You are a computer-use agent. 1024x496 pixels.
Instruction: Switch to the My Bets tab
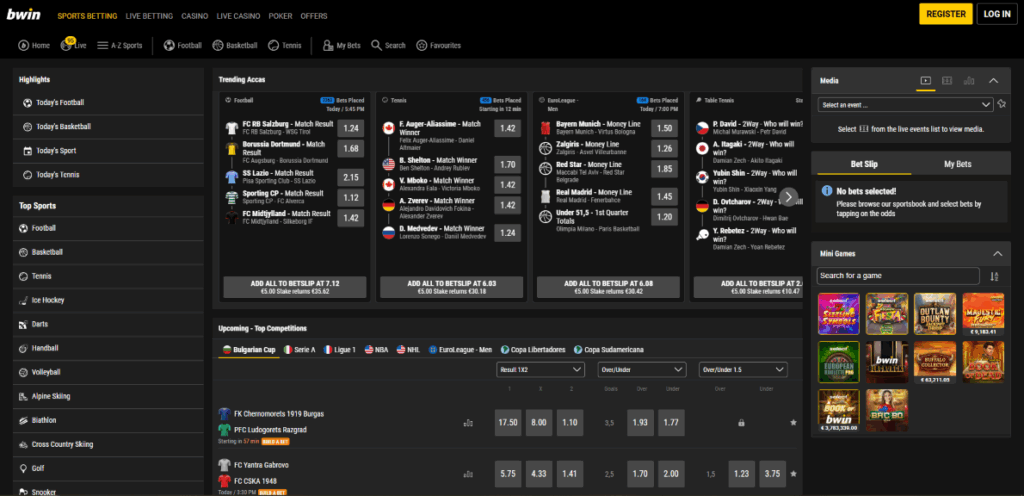(x=957, y=163)
